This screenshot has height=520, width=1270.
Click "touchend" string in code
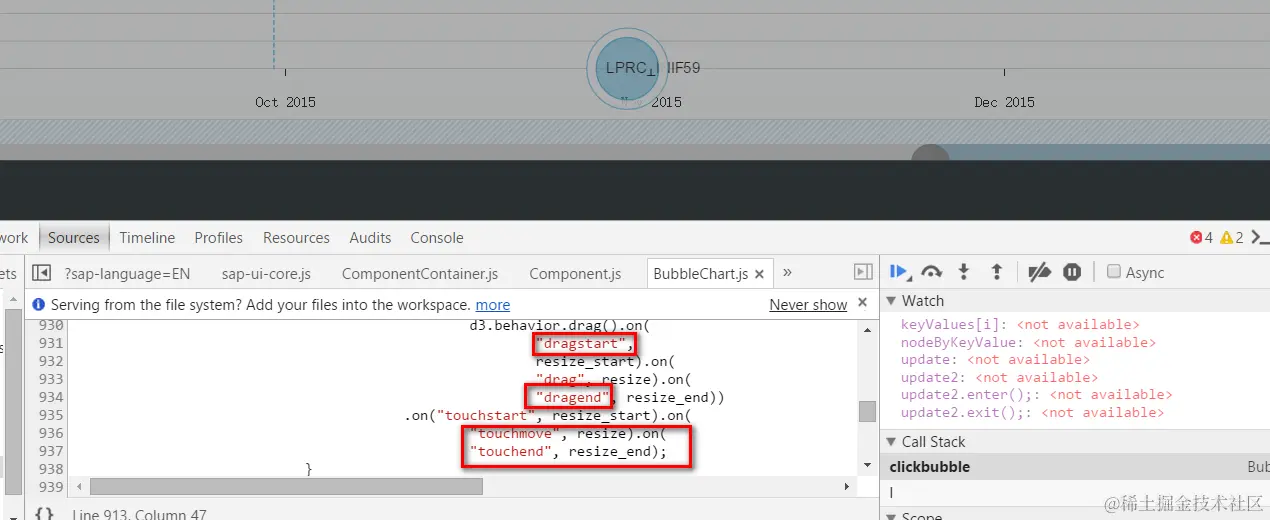(x=511, y=451)
